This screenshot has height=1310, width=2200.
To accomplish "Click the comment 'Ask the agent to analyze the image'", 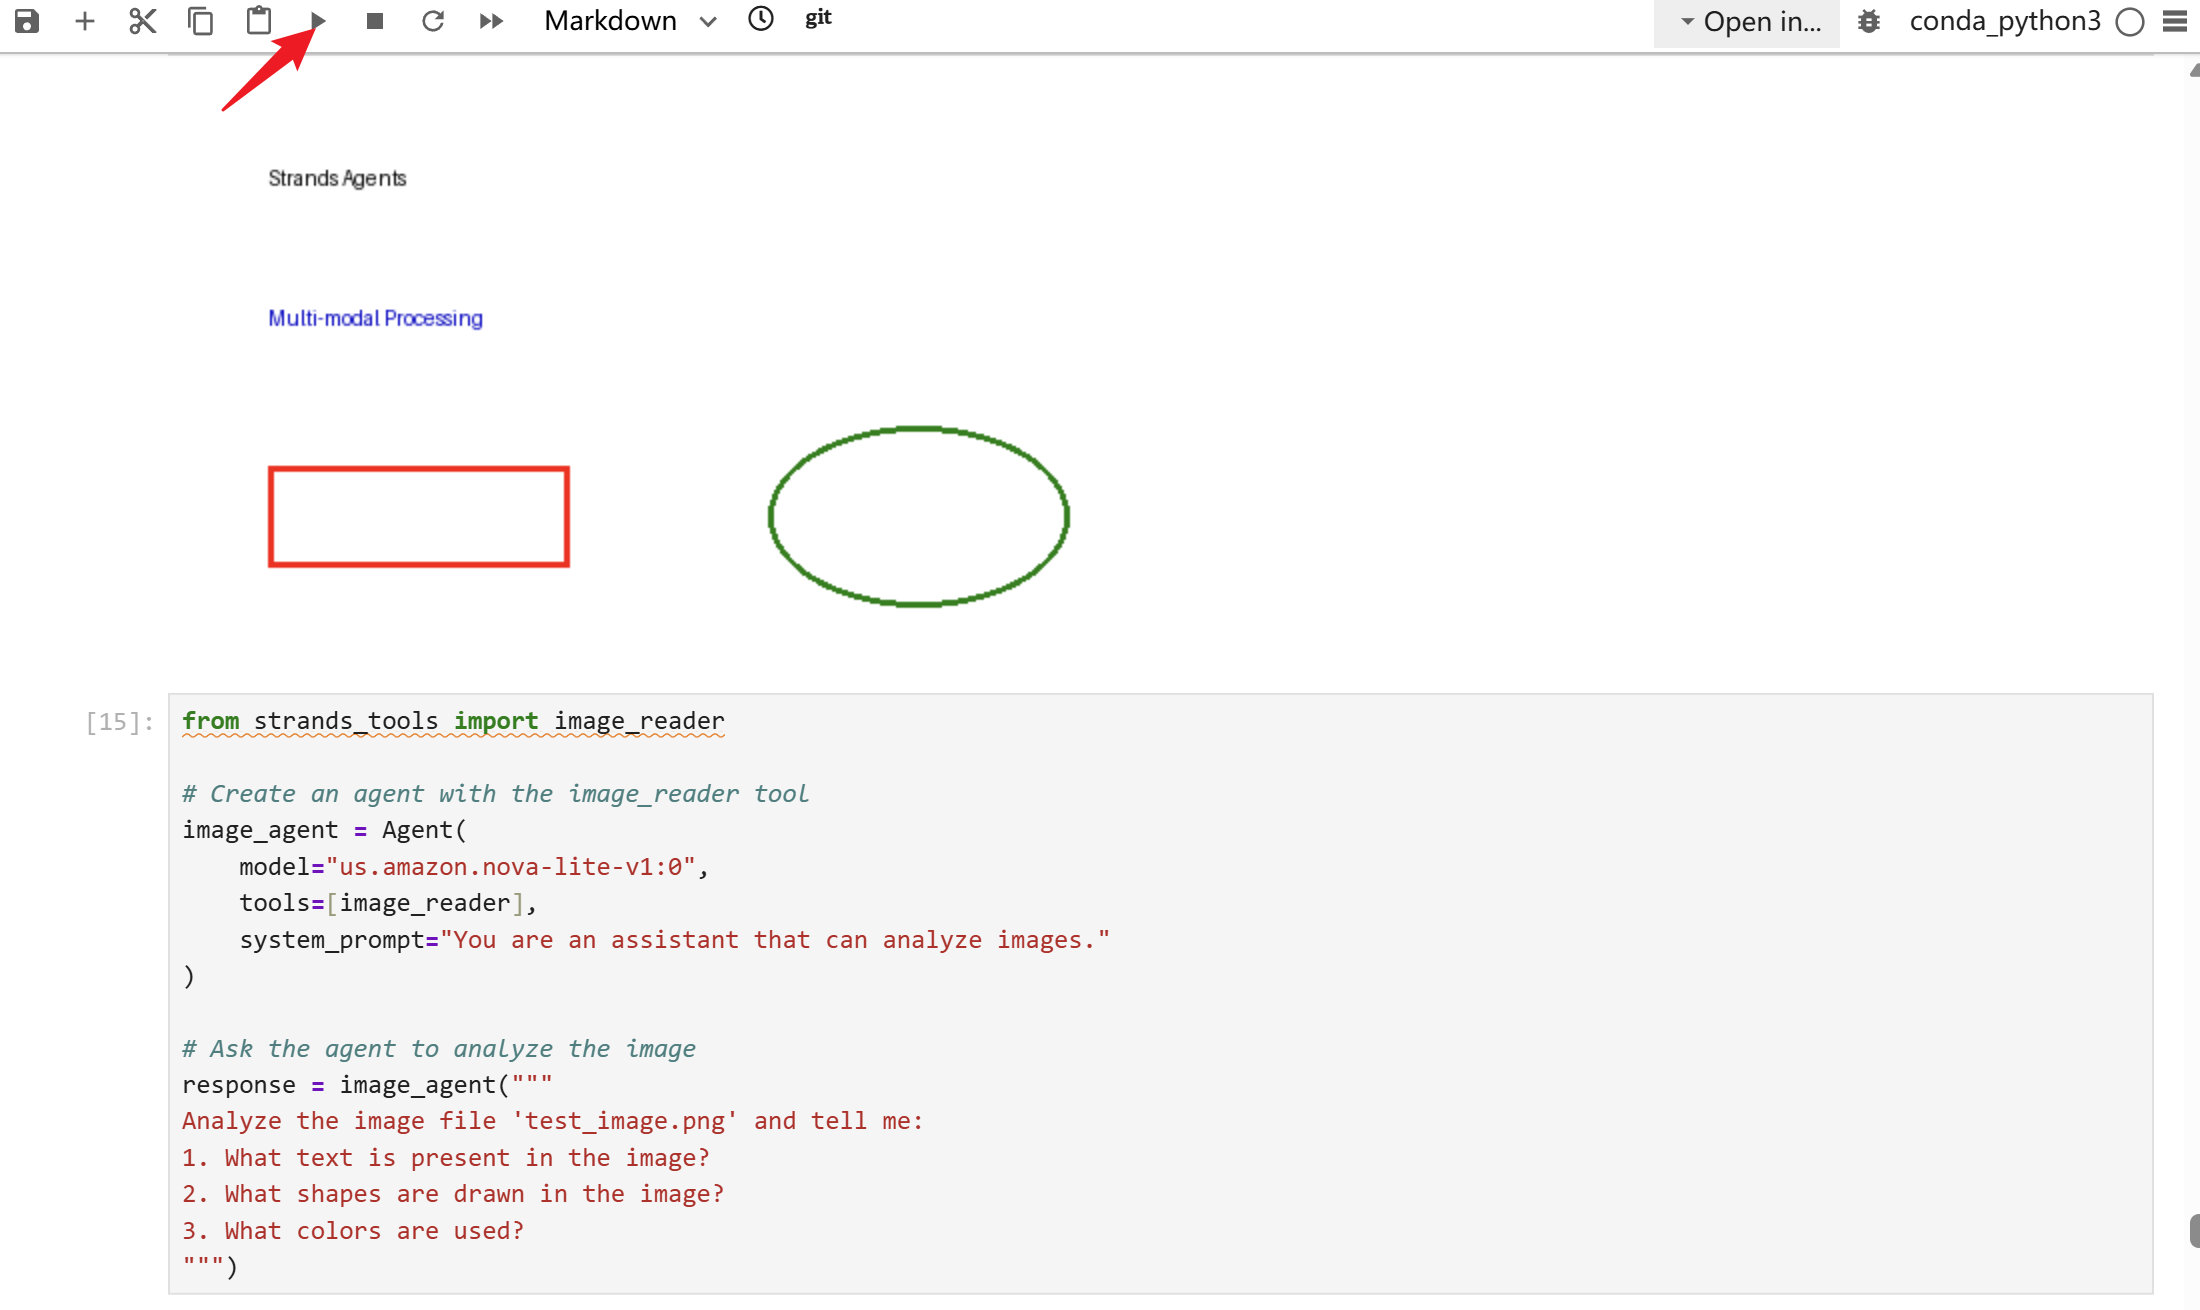I will pyautogui.click(x=438, y=1049).
